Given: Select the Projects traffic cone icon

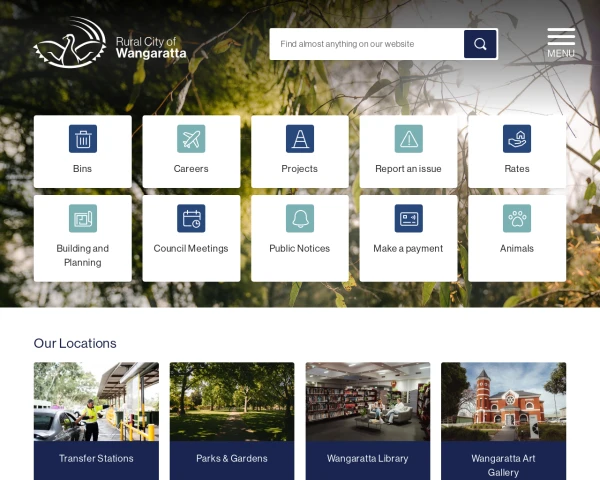Looking at the screenshot, I should point(300,139).
